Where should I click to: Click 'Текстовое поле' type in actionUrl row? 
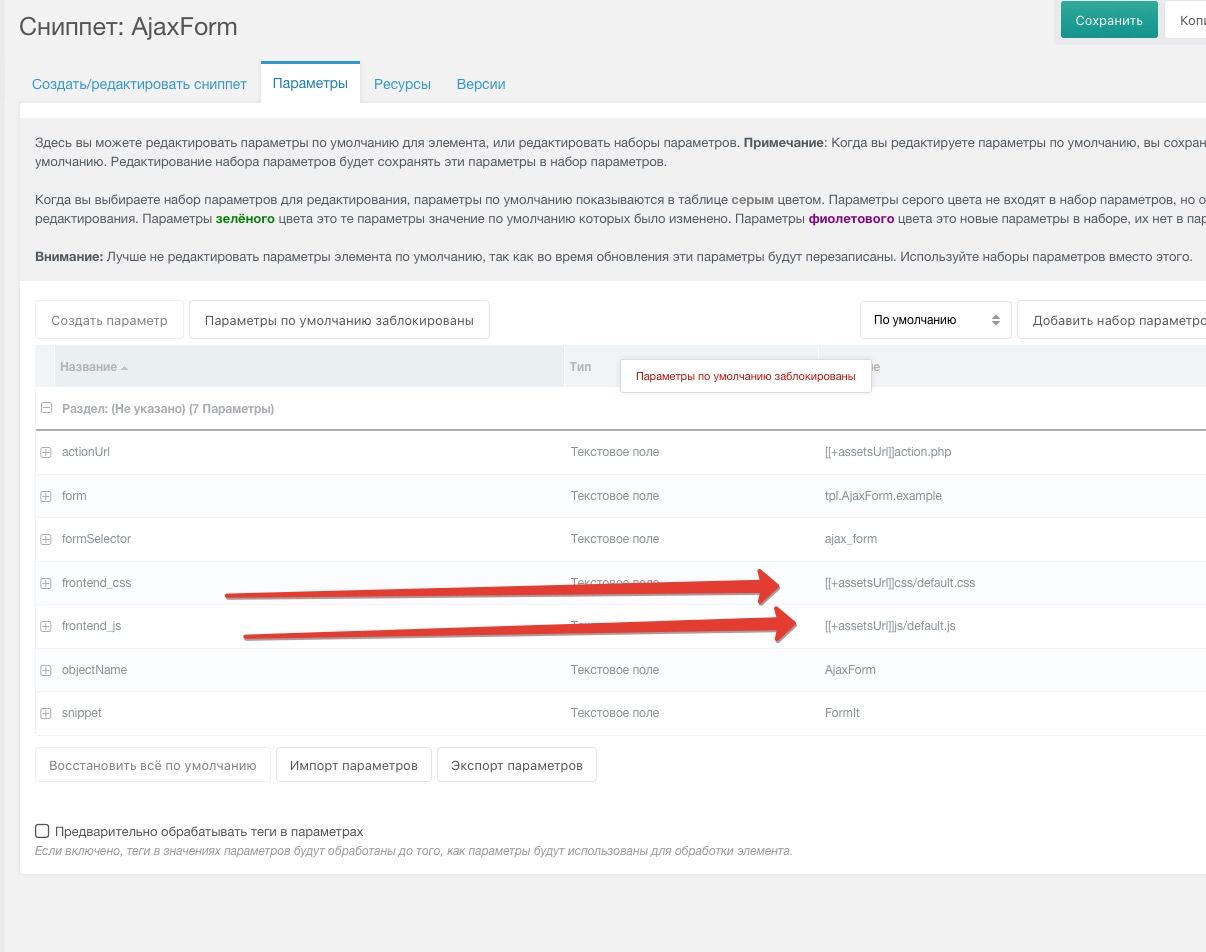615,452
